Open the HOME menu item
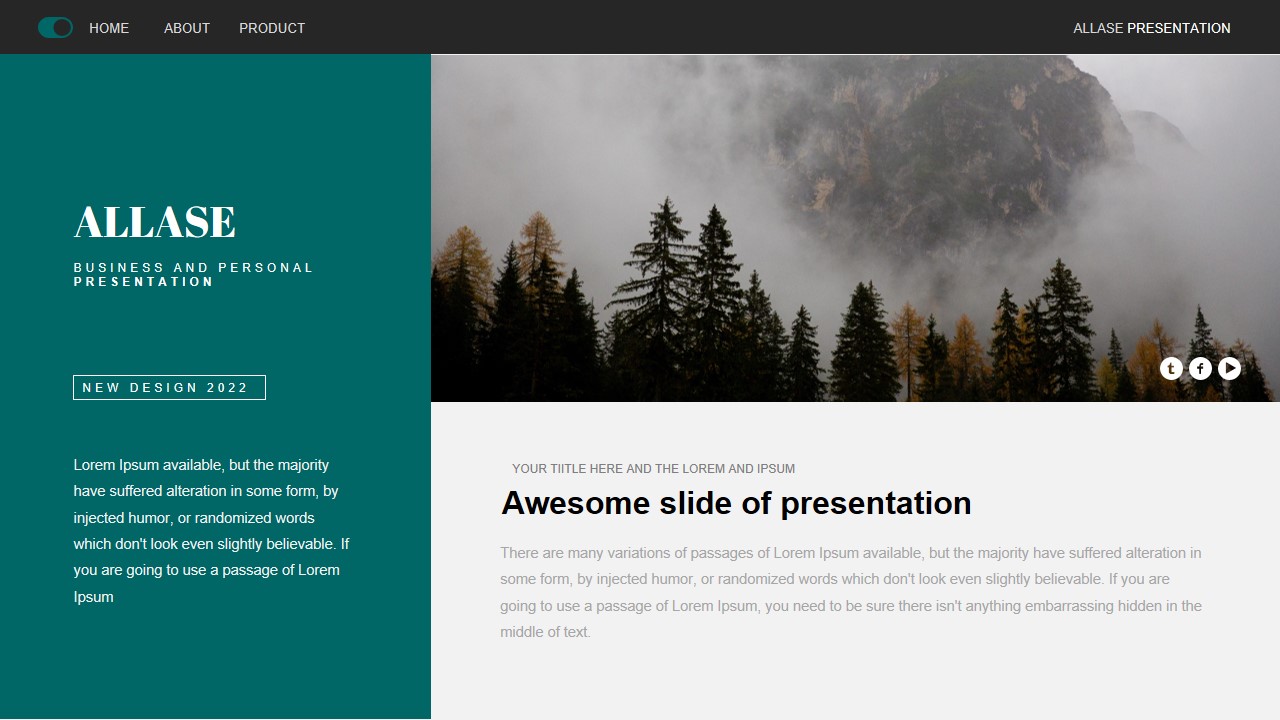 pyautogui.click(x=109, y=28)
